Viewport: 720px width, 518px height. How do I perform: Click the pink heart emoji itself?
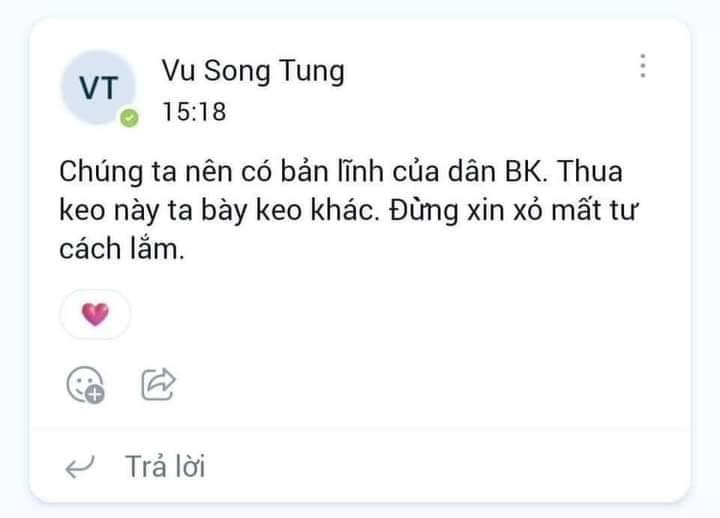96,315
